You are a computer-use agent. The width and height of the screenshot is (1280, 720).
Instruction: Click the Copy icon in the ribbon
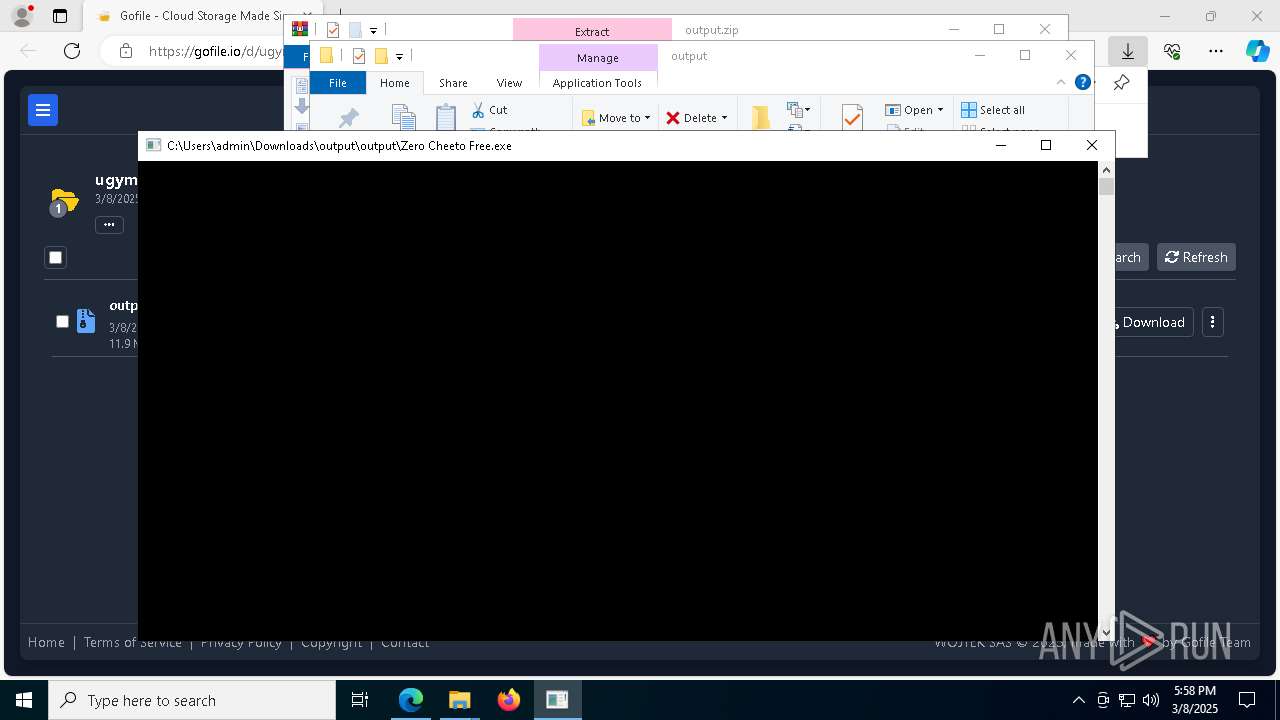point(403,119)
